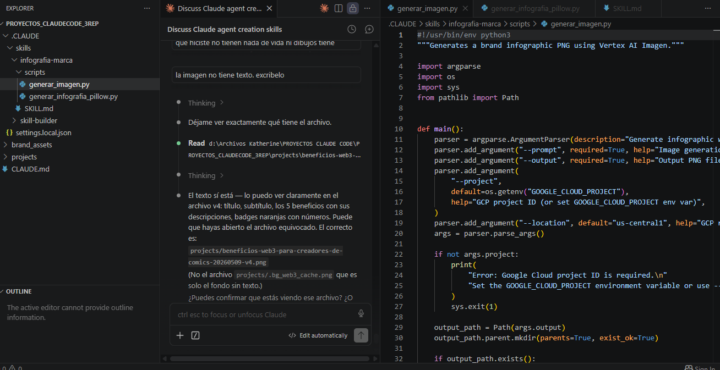Click the .bg_web3_cache.png inline code text
Screen dimensions: 720x370
[x=284, y=275]
